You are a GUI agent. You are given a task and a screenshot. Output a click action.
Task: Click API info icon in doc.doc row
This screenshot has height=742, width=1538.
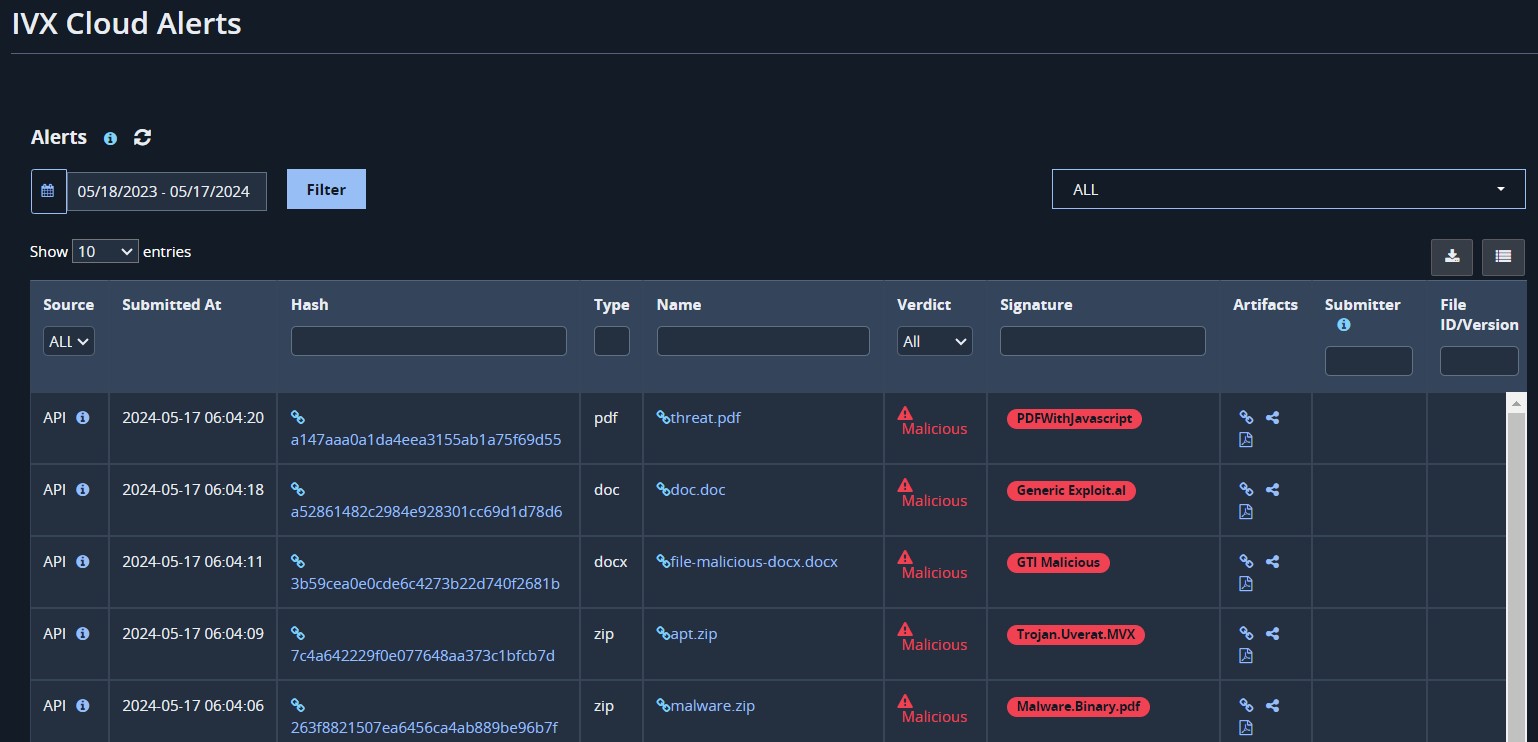[x=83, y=490]
